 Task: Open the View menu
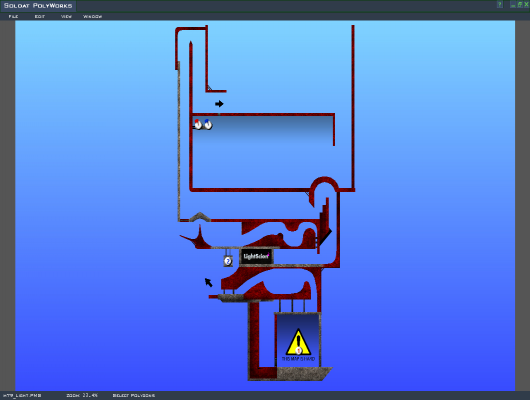pos(66,16)
